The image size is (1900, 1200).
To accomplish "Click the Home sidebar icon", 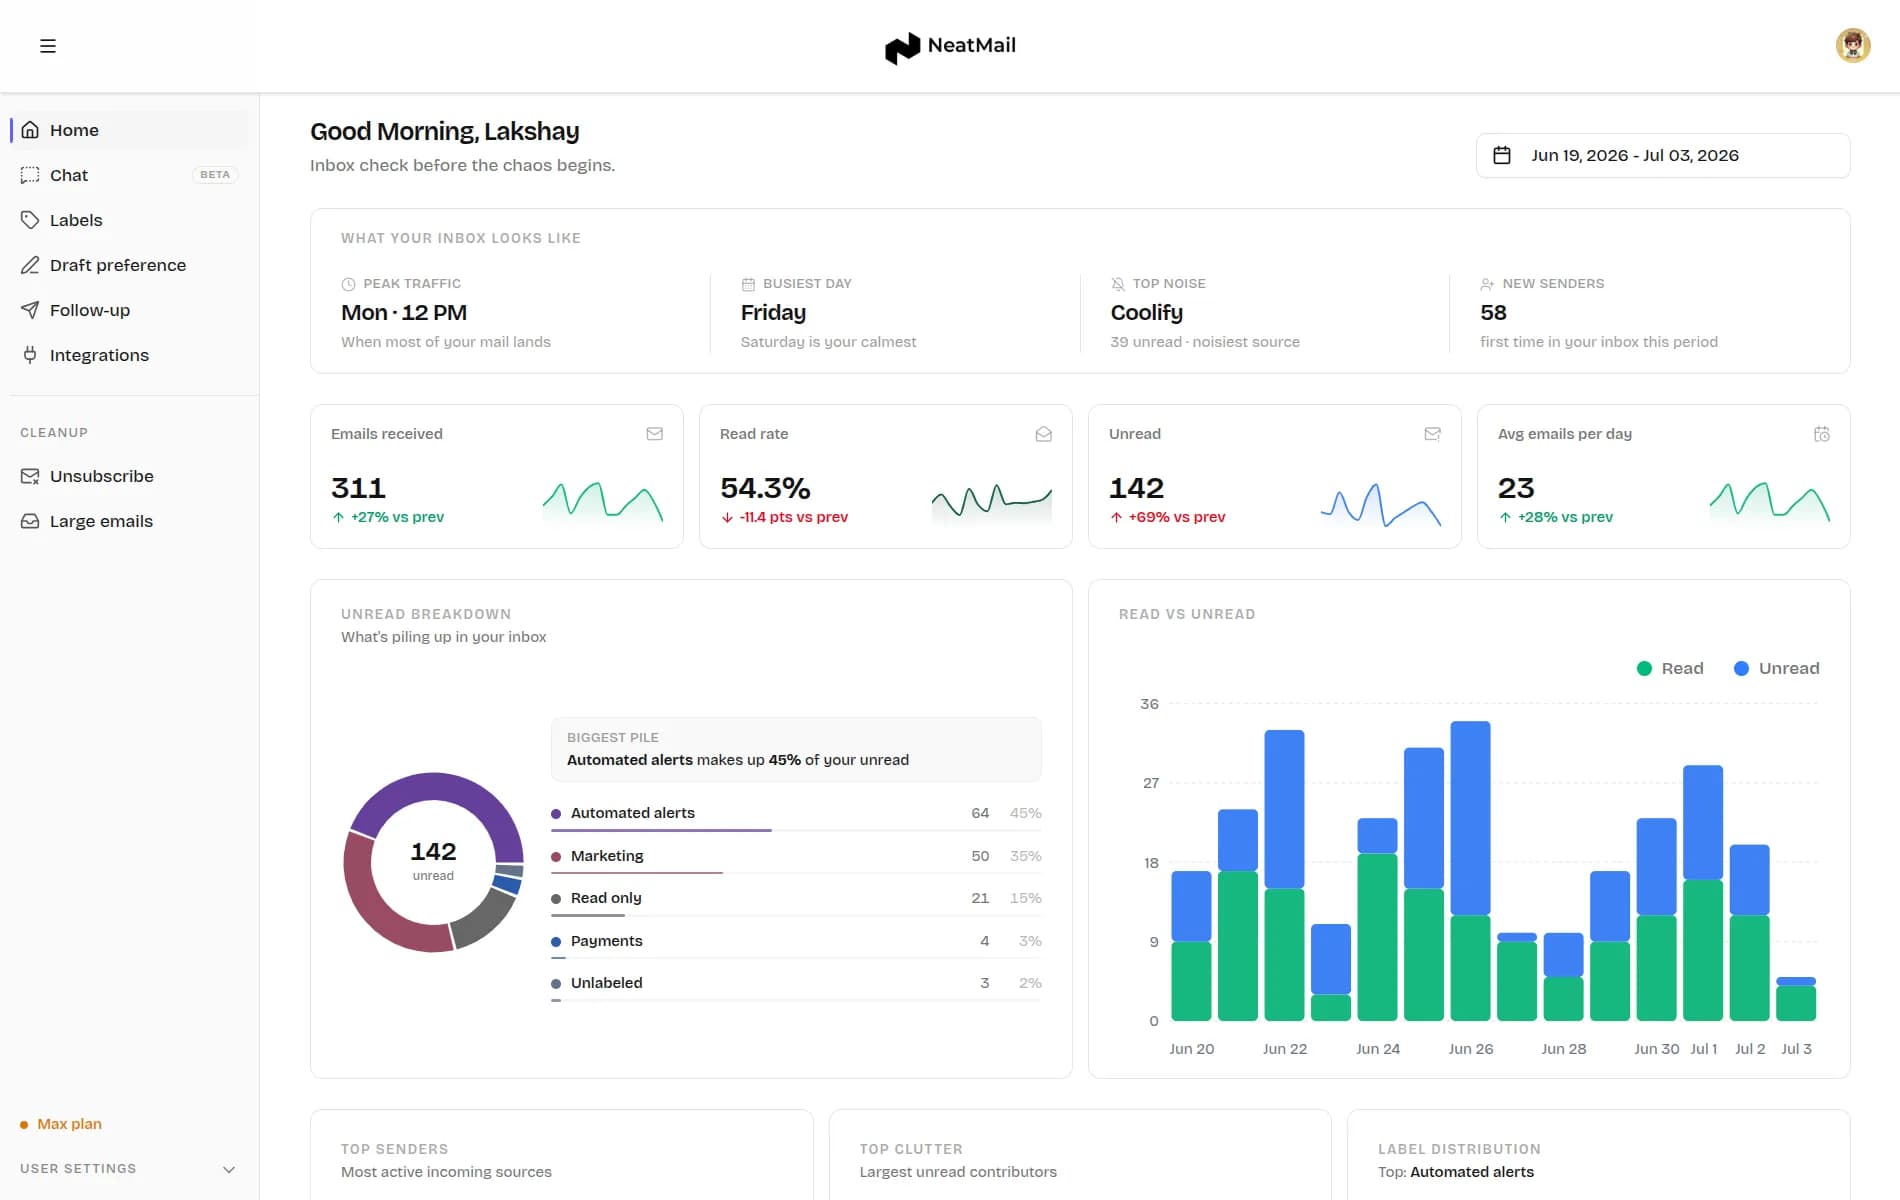I will 30,130.
